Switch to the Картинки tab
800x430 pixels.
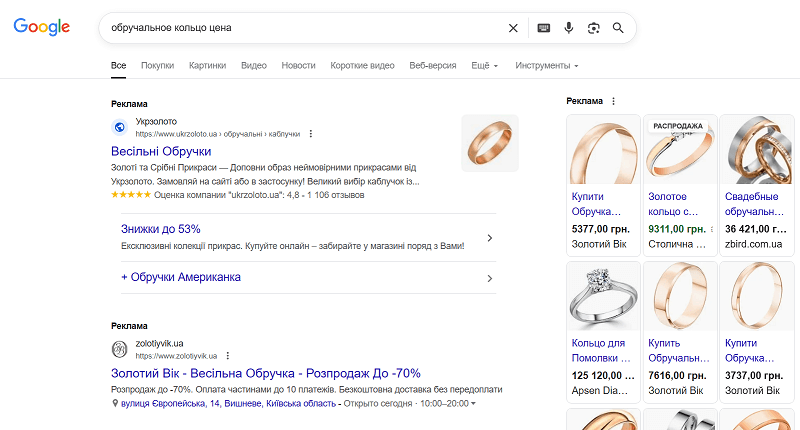pos(207,65)
